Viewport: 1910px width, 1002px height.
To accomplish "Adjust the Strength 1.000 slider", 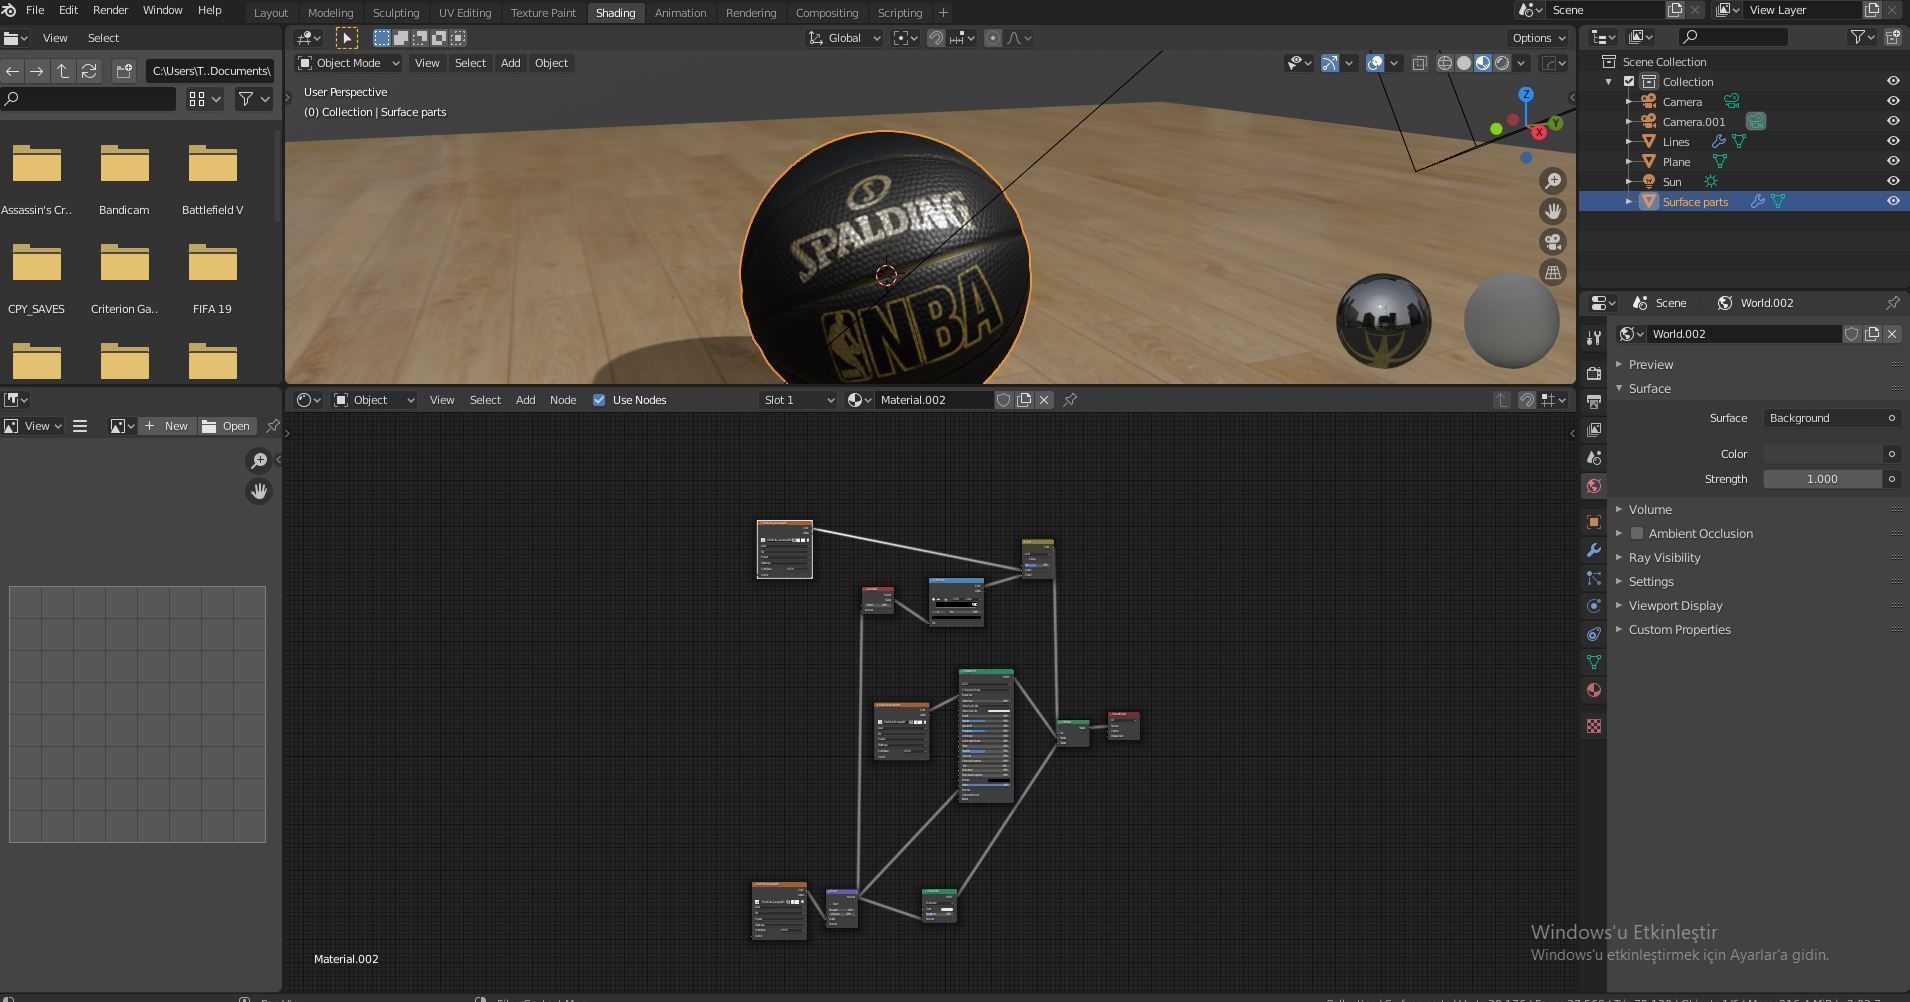I will click(1823, 479).
